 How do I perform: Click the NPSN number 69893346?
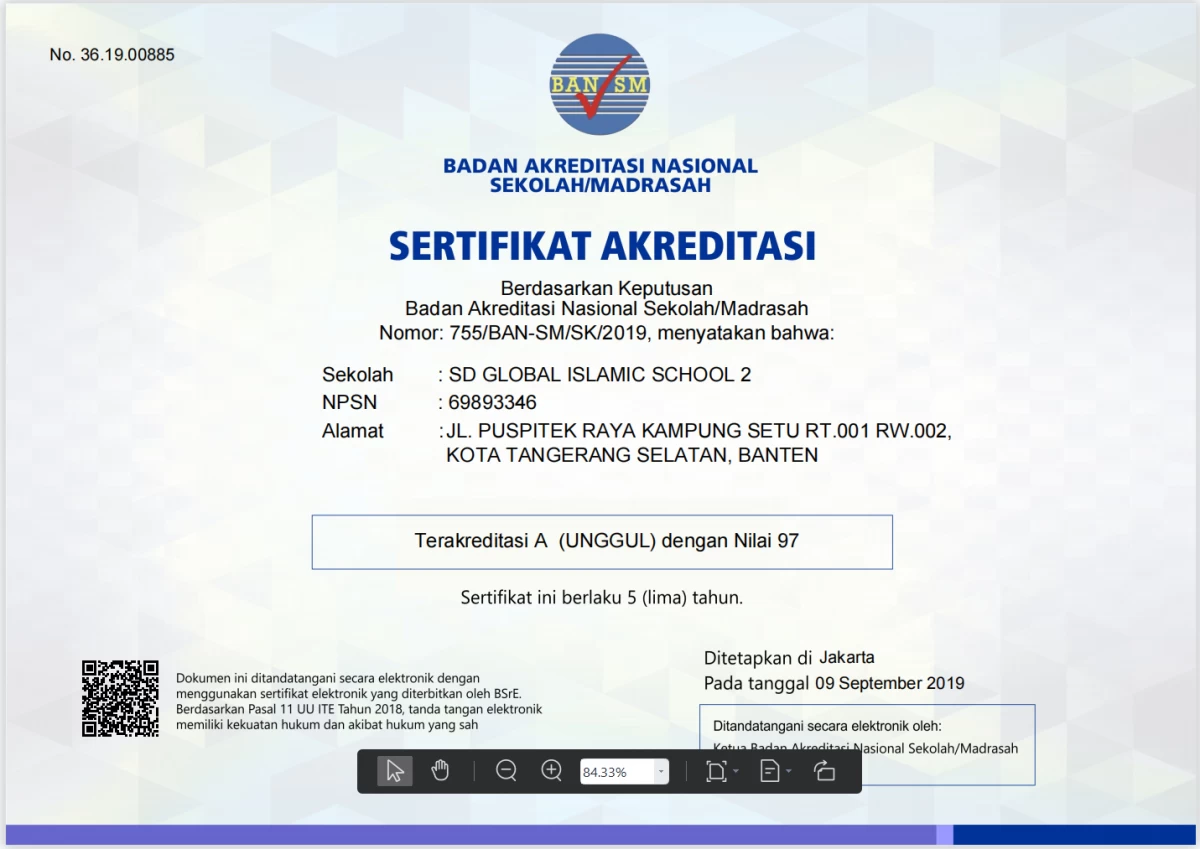(x=492, y=403)
